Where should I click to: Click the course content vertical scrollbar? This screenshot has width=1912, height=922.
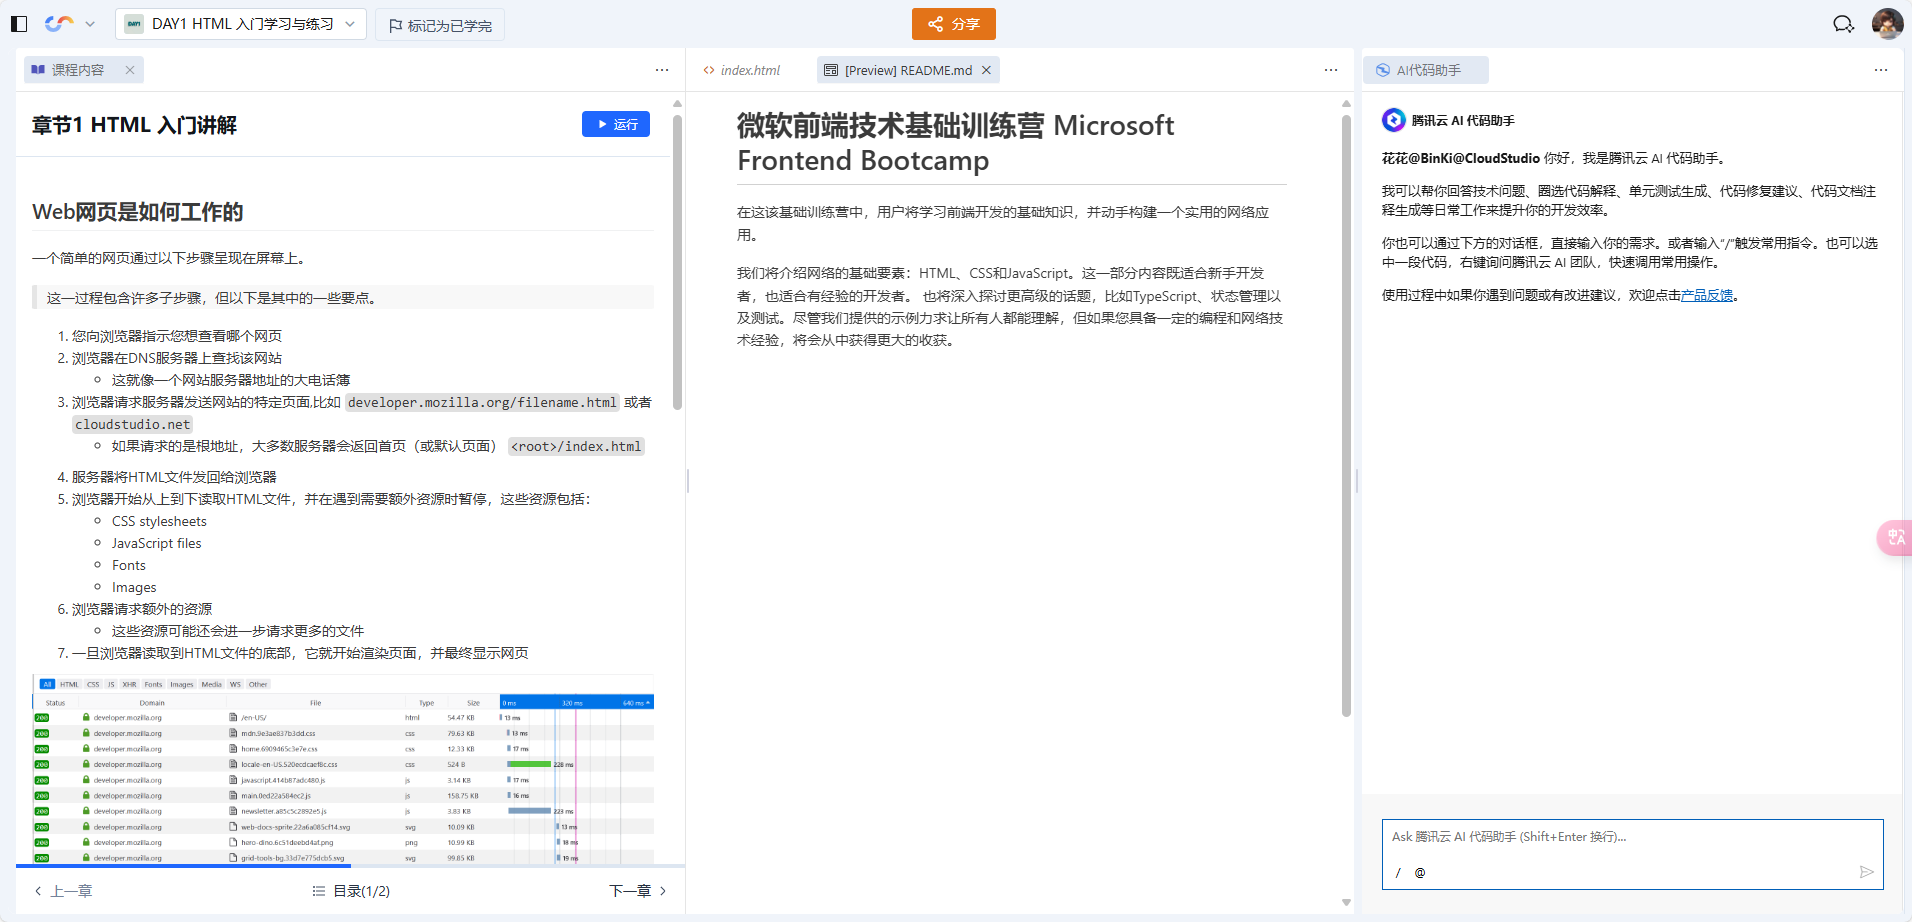[x=677, y=262]
